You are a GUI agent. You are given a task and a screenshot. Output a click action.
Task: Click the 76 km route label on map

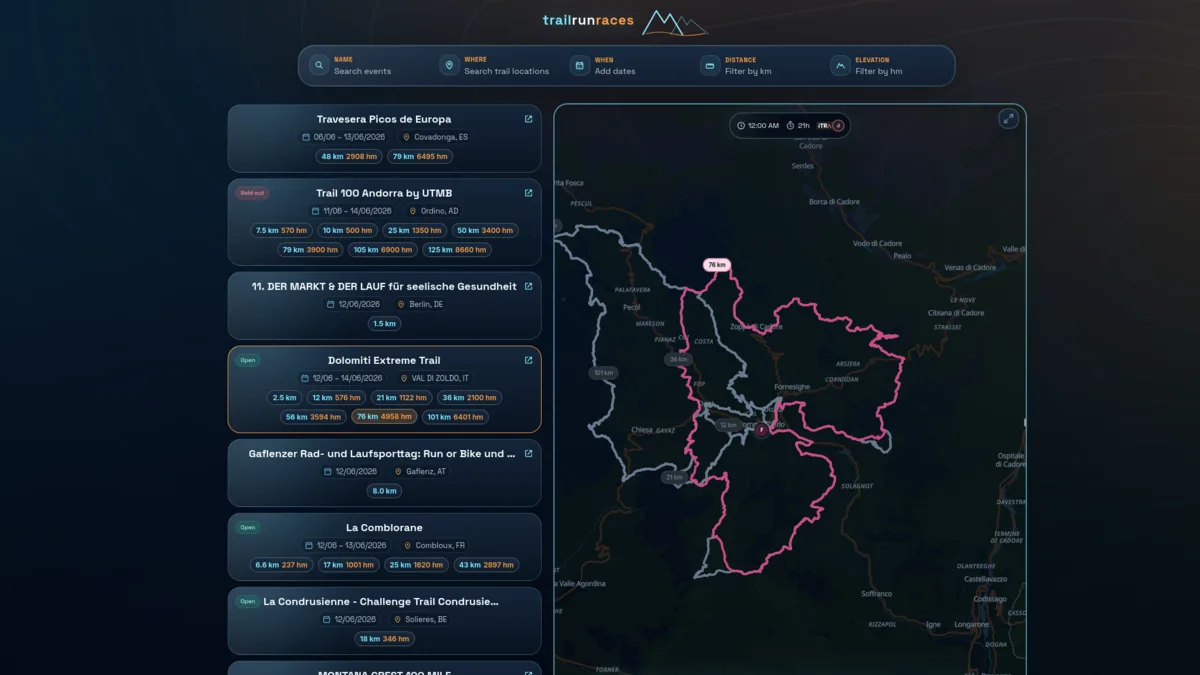716,265
